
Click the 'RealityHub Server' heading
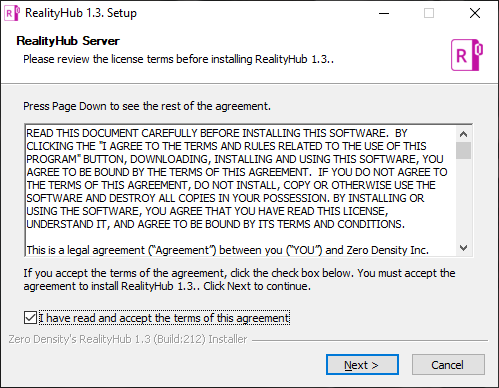coord(68,41)
